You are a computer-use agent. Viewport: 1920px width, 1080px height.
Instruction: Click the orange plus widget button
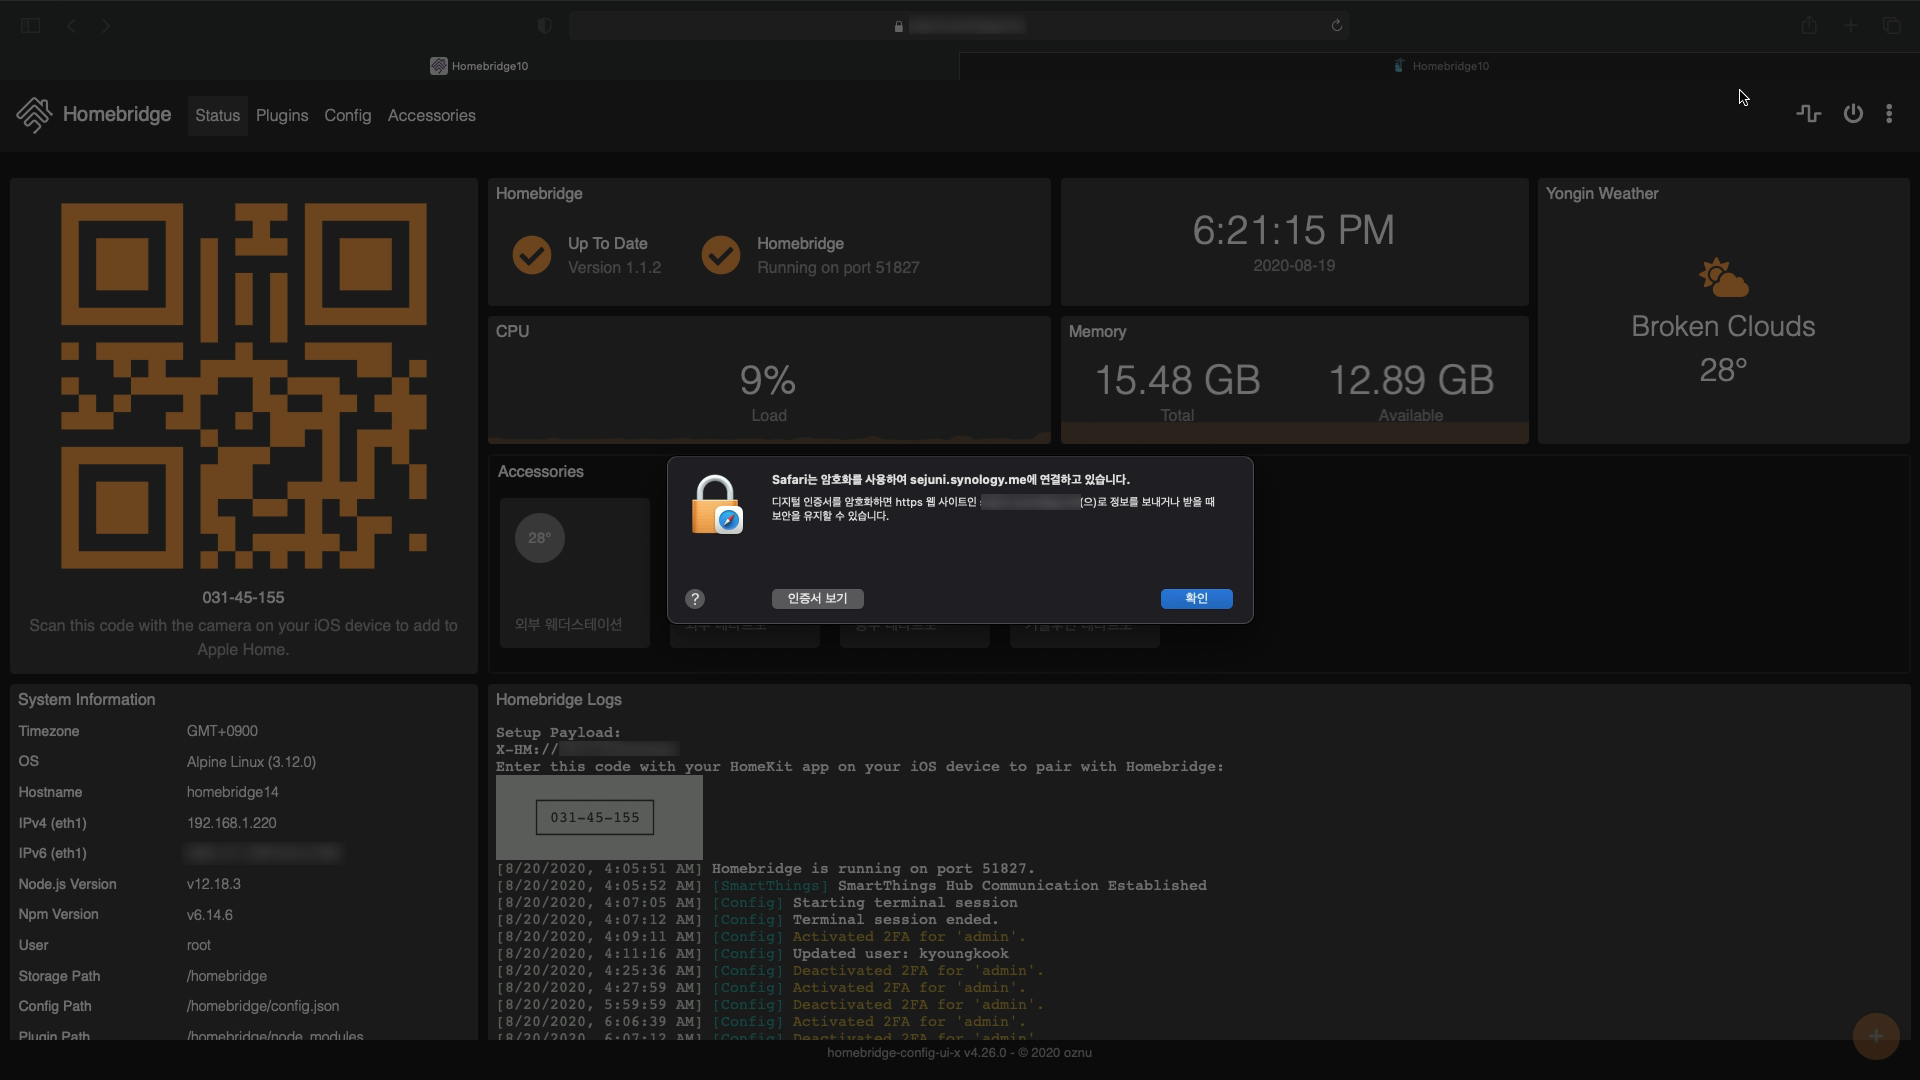tap(1875, 1036)
